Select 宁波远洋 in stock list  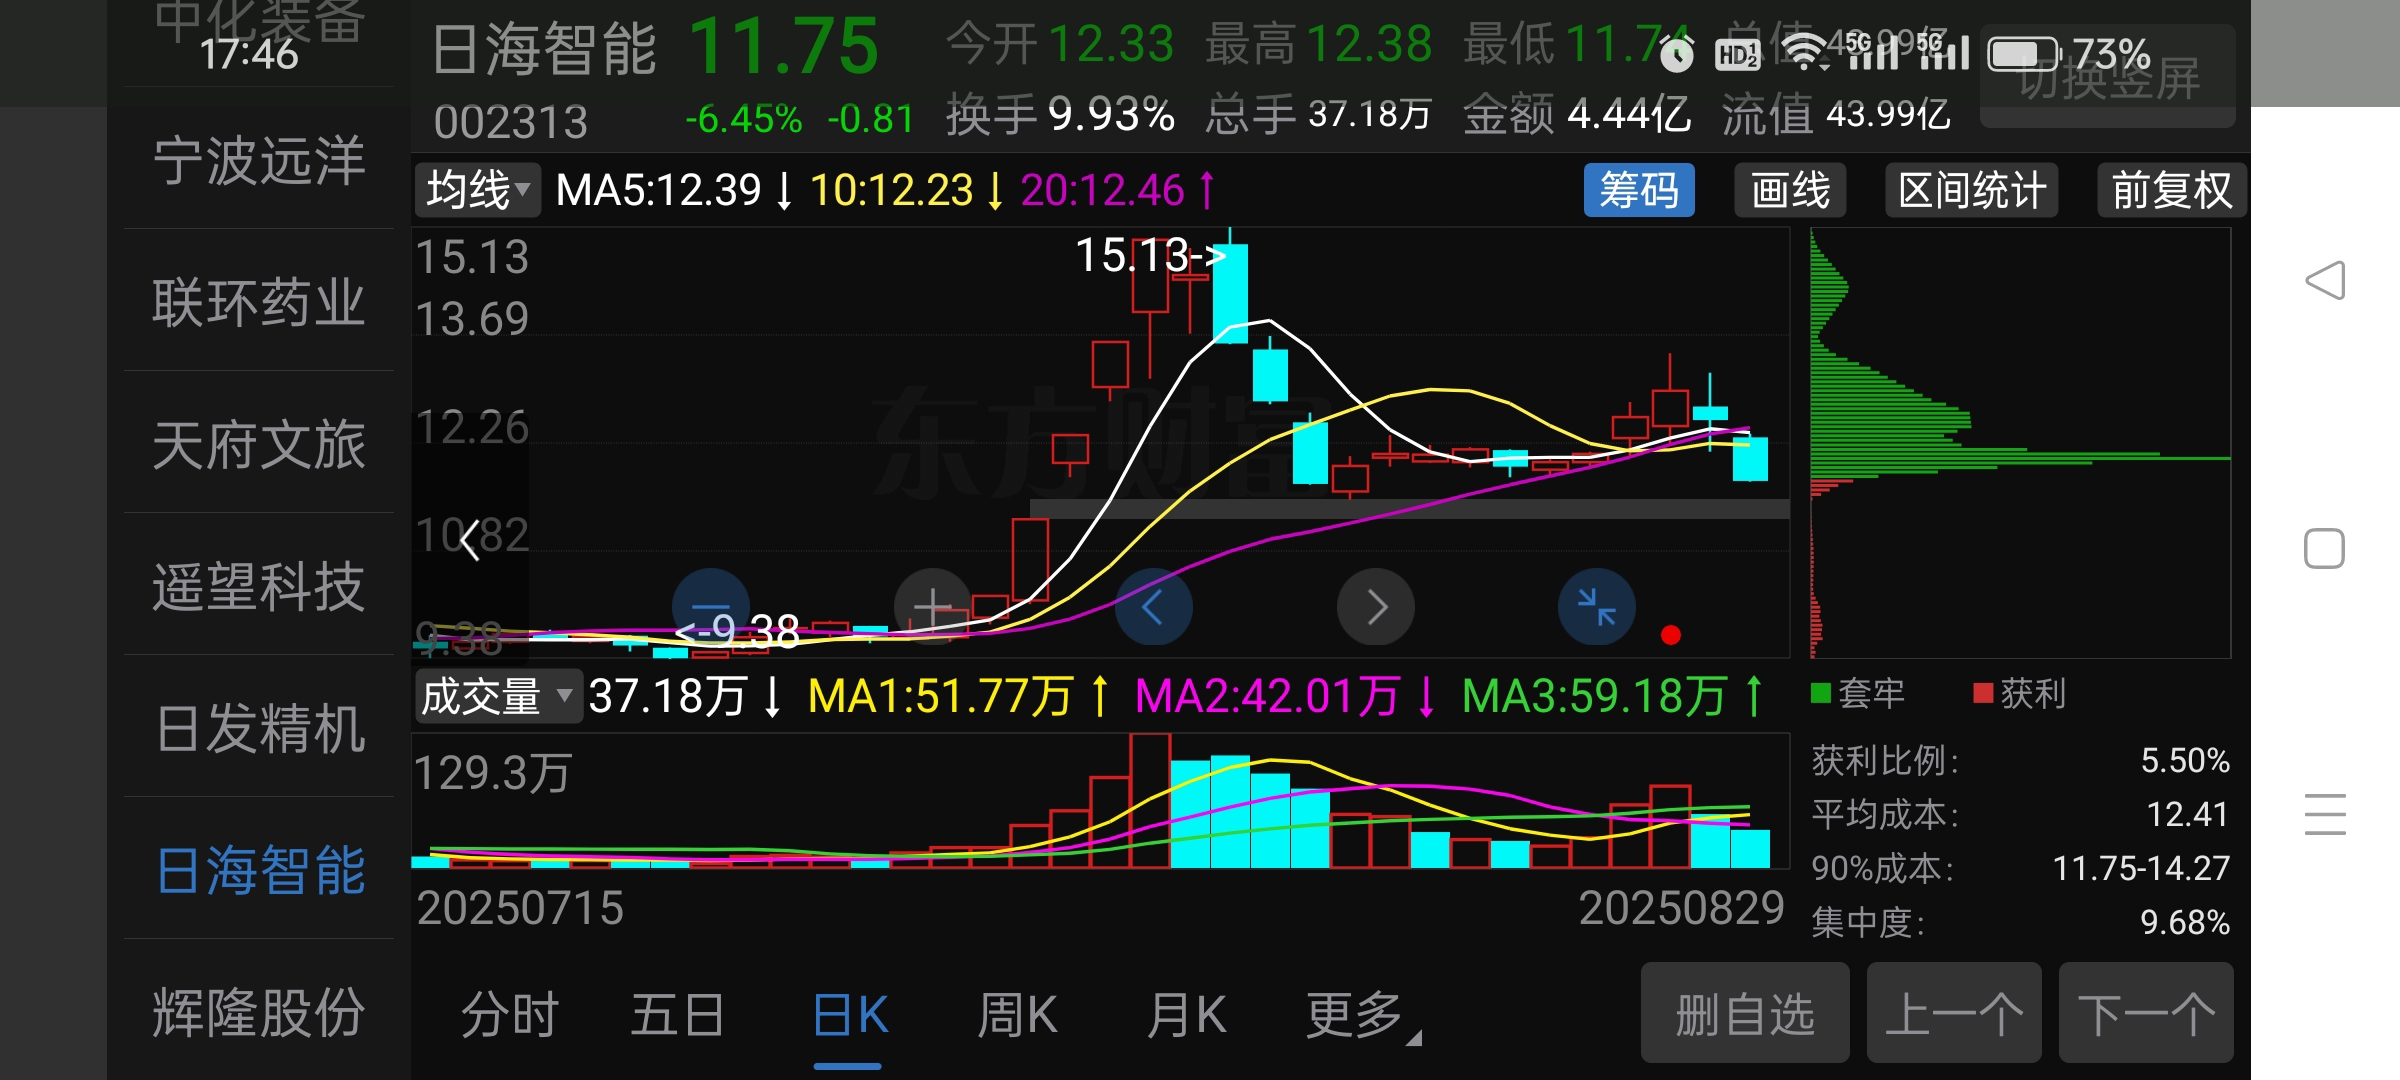pyautogui.click(x=258, y=160)
